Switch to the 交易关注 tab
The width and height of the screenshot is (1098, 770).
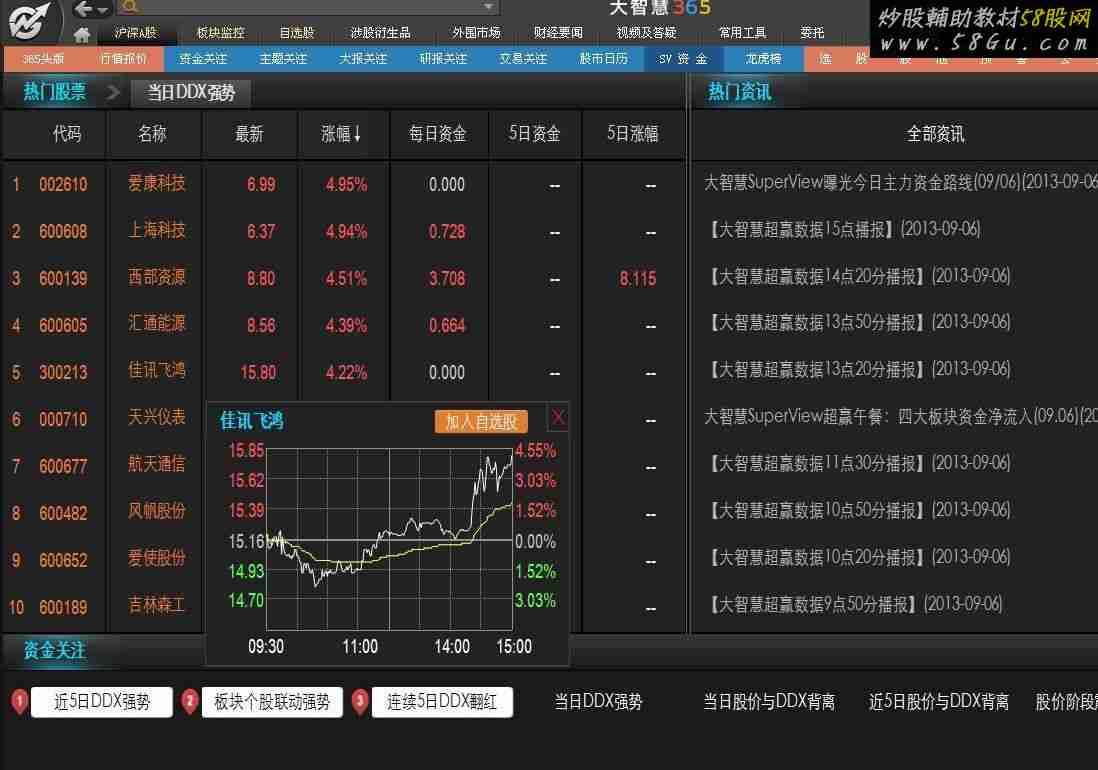coord(523,59)
